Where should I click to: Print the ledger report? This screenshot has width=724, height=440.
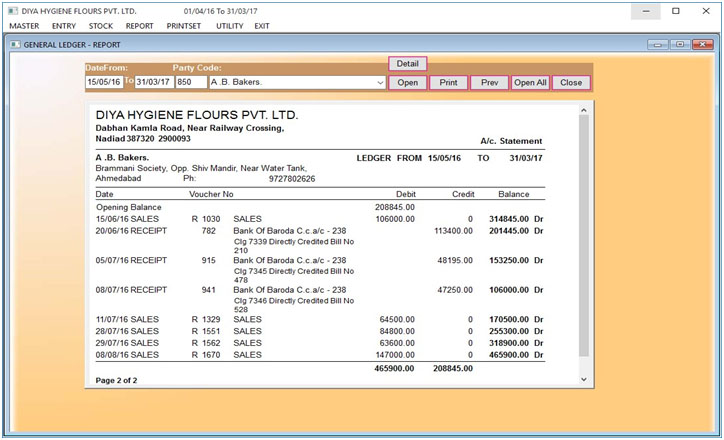point(448,83)
